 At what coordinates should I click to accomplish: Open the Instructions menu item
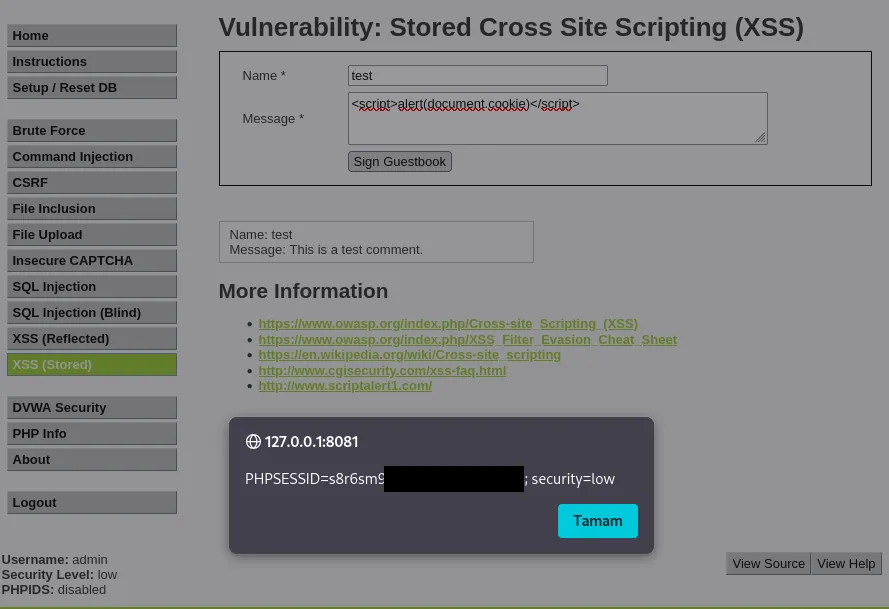click(x=92, y=61)
